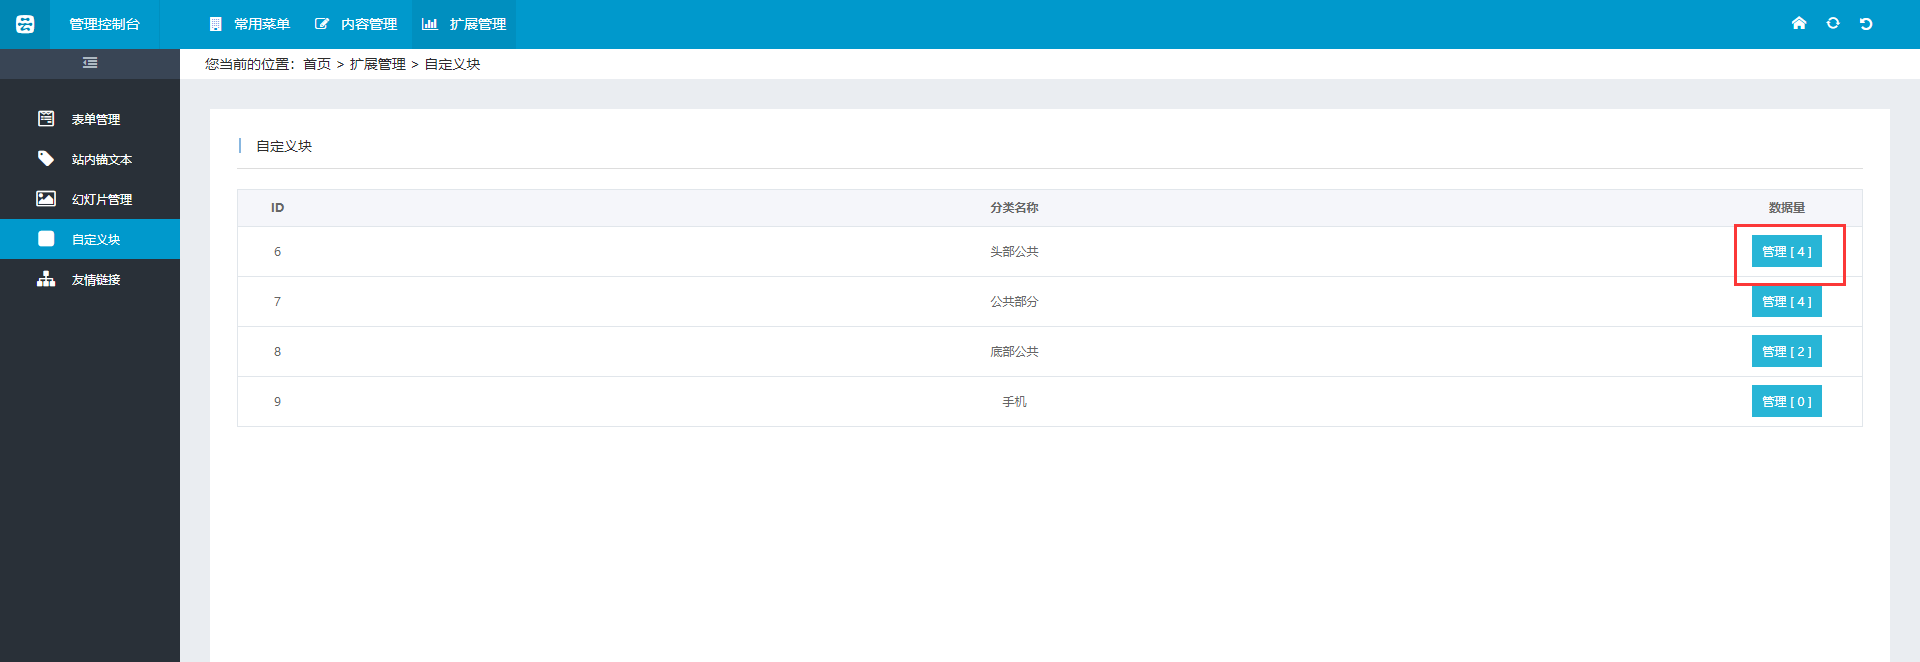Click the admin console logo icon
1920x662 pixels.
click(x=25, y=24)
